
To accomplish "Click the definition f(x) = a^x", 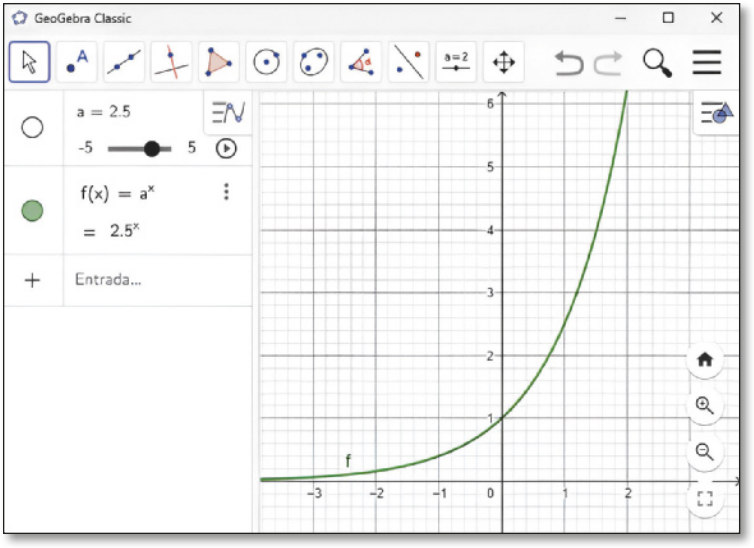I will point(118,193).
